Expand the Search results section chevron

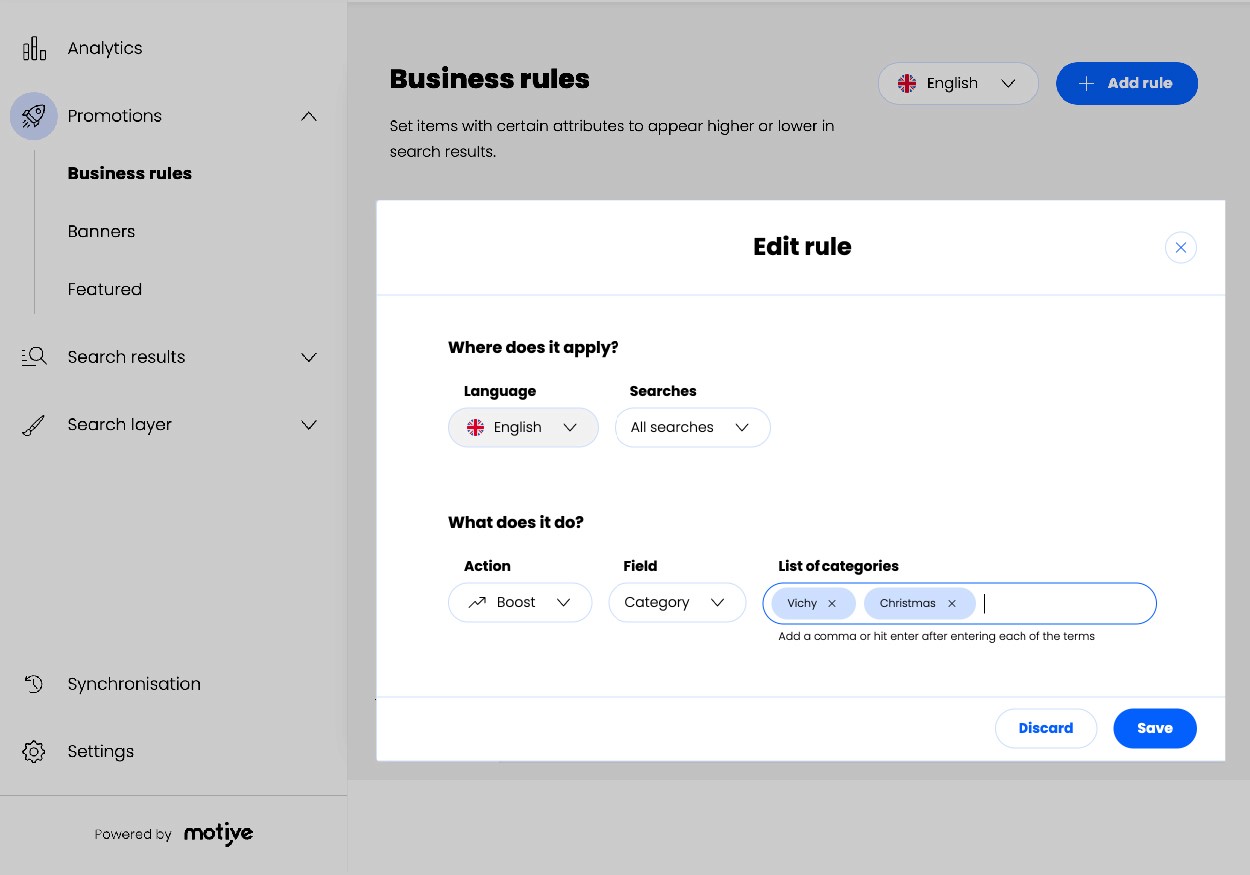(x=309, y=357)
